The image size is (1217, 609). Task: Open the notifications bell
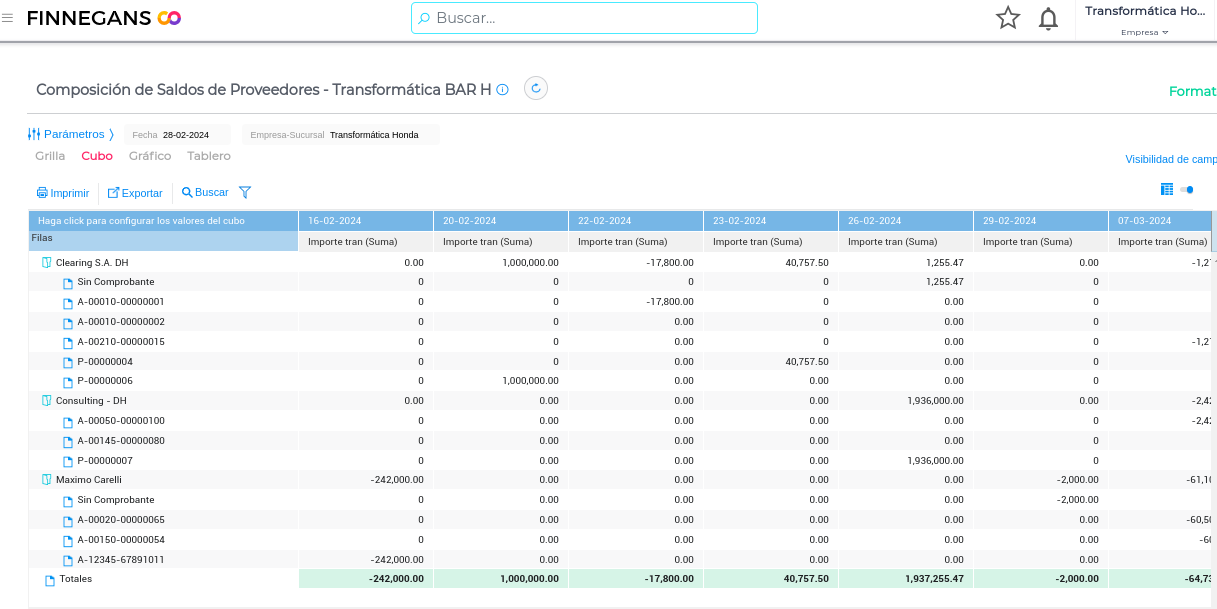point(1048,18)
